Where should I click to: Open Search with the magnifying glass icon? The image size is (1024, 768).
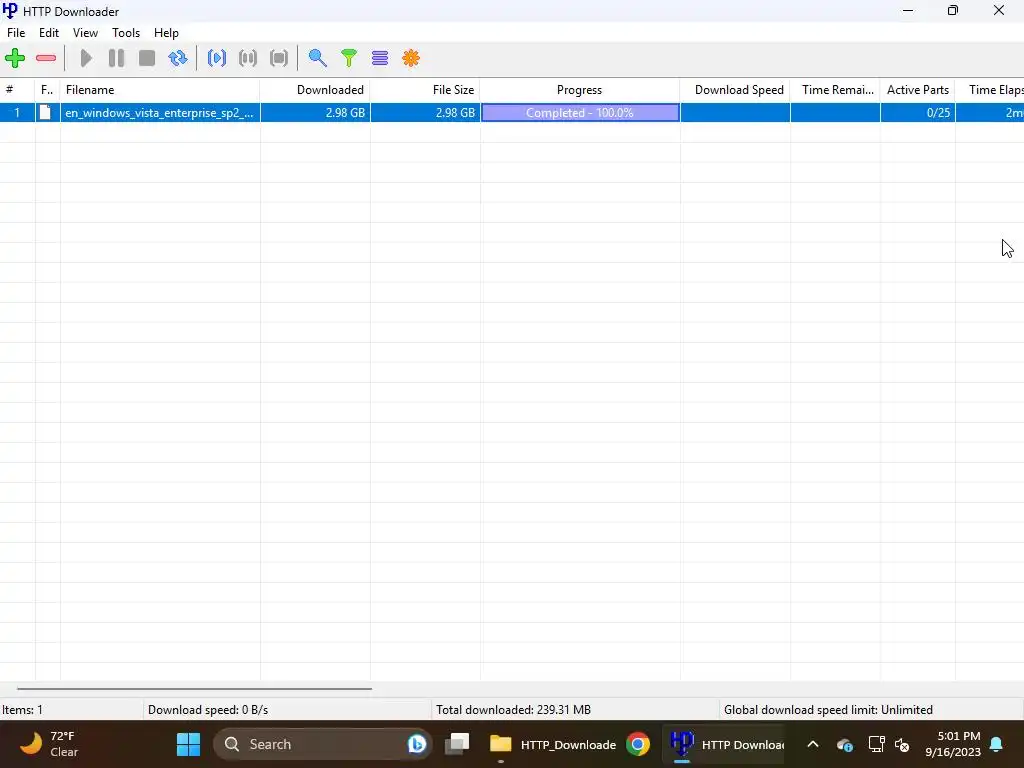point(317,58)
